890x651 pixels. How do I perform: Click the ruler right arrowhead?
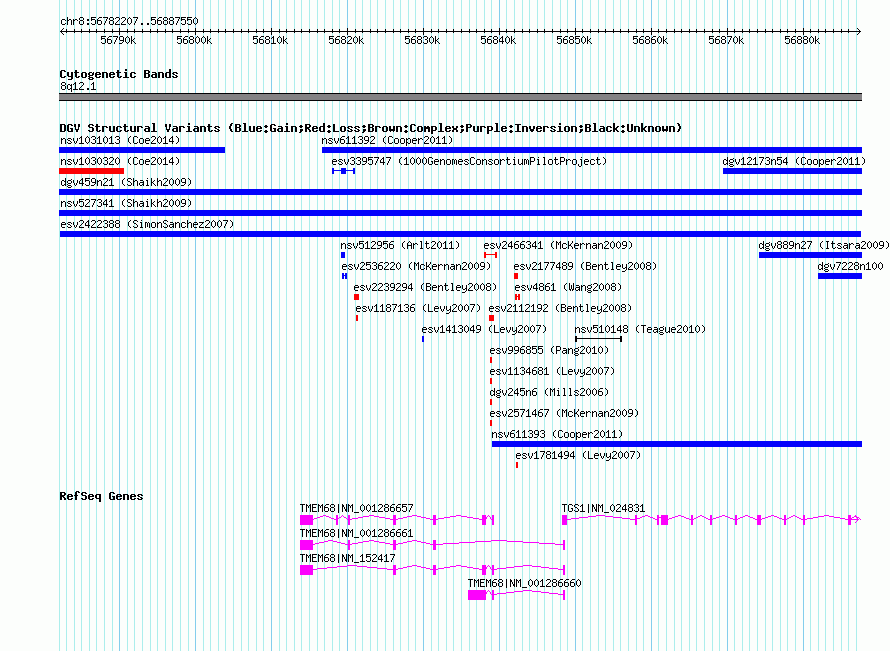(x=859, y=32)
